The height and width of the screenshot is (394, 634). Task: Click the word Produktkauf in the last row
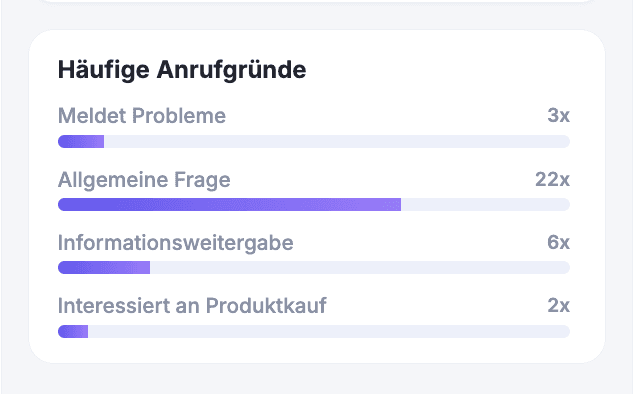pos(266,305)
